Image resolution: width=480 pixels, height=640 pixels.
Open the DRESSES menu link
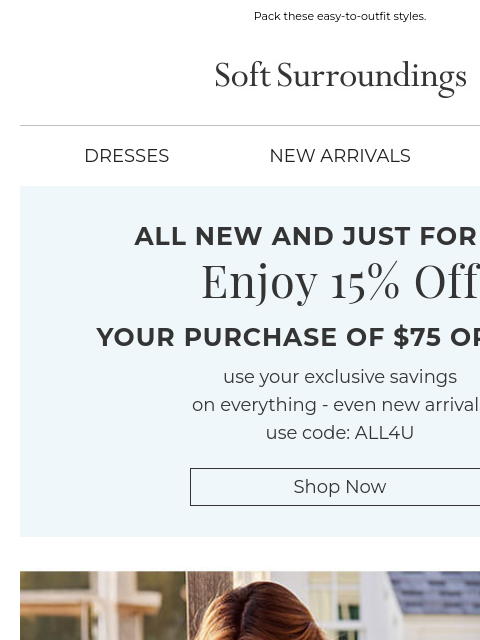point(127,156)
